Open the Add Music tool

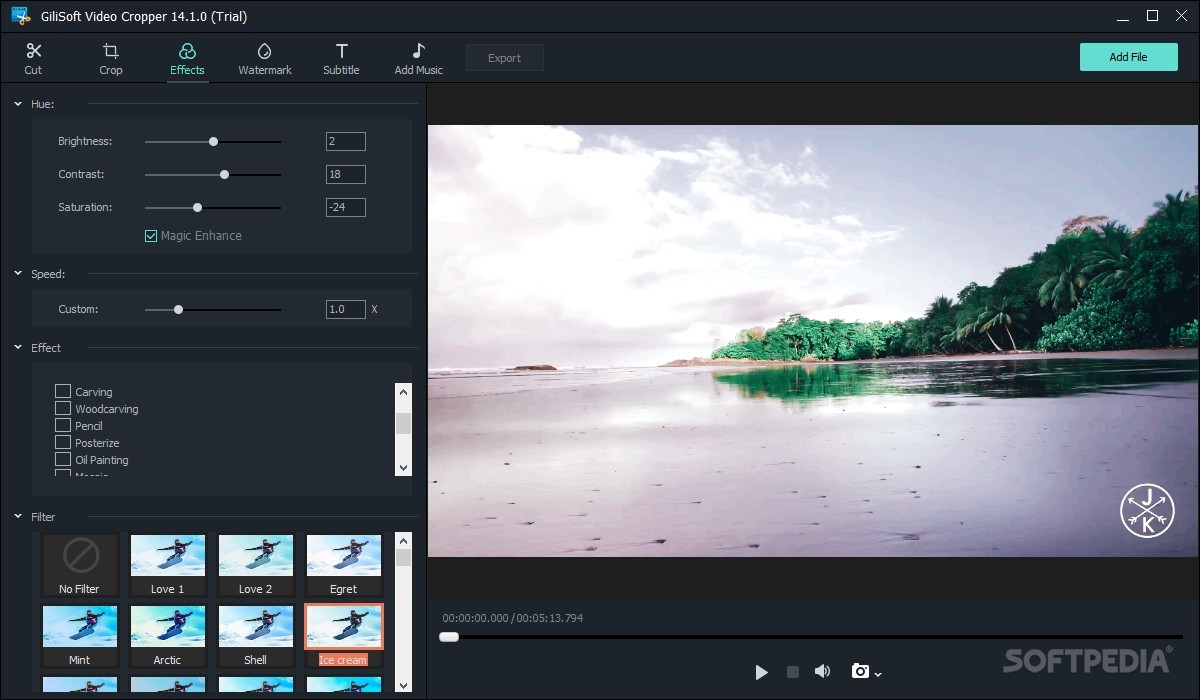coord(417,57)
